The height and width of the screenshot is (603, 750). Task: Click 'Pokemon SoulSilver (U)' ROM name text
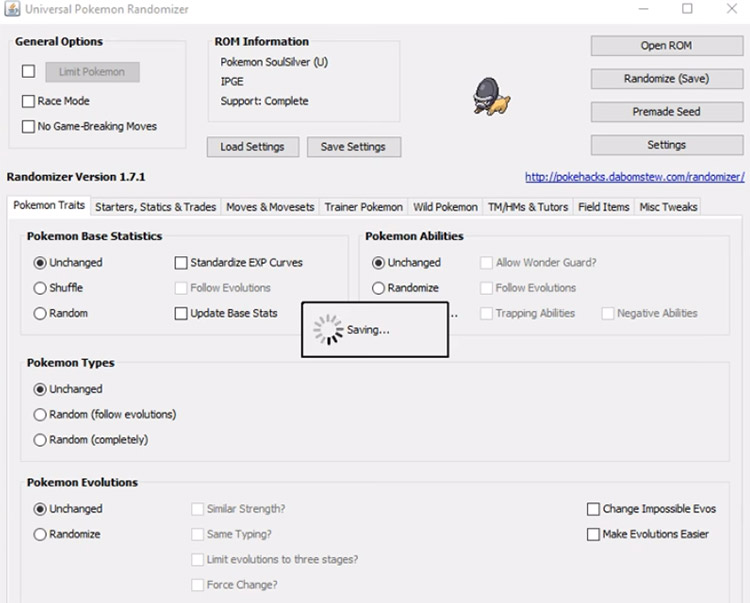click(x=274, y=62)
